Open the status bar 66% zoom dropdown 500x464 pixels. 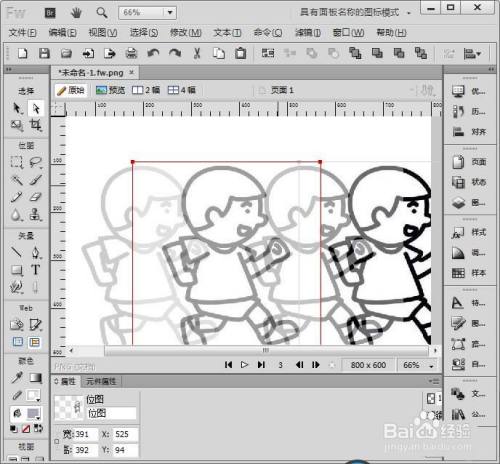tap(431, 366)
